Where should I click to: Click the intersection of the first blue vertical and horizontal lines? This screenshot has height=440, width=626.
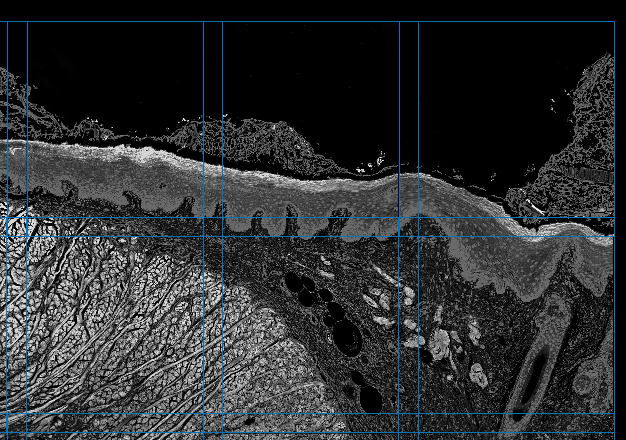[x=222, y=237]
